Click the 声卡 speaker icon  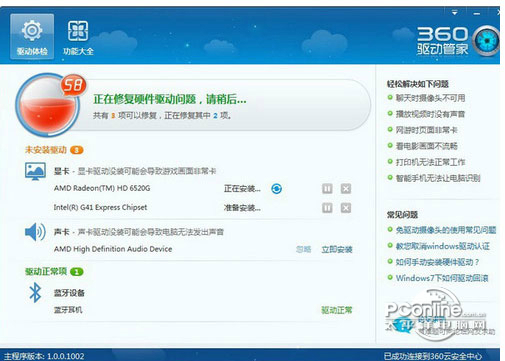(x=35, y=232)
